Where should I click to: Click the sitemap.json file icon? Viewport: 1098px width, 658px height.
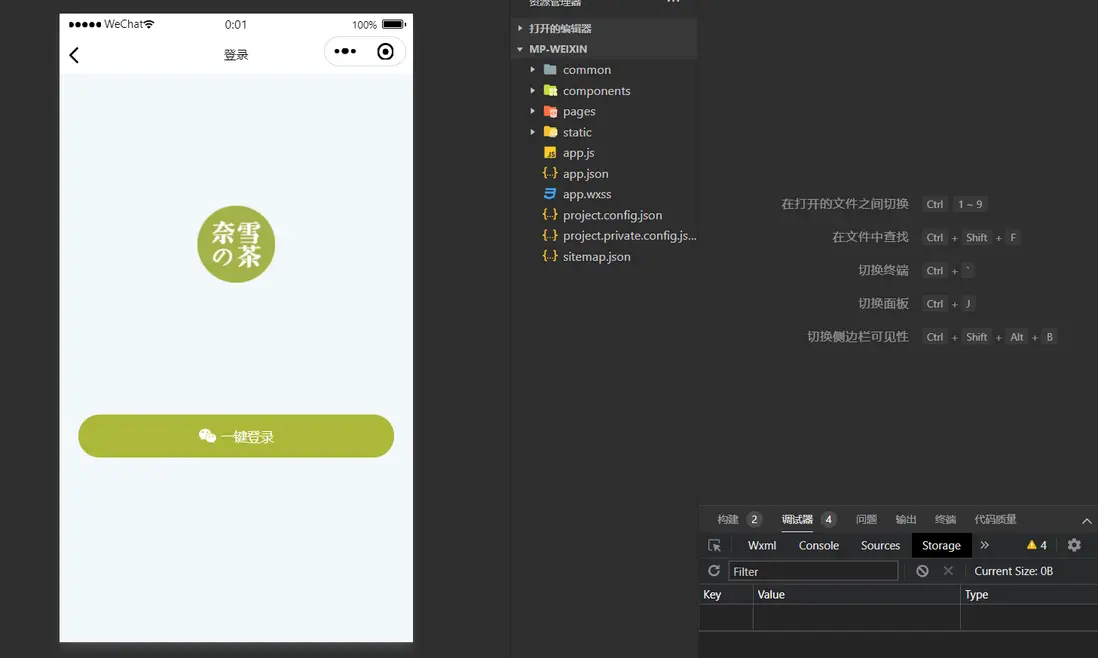tap(550, 256)
